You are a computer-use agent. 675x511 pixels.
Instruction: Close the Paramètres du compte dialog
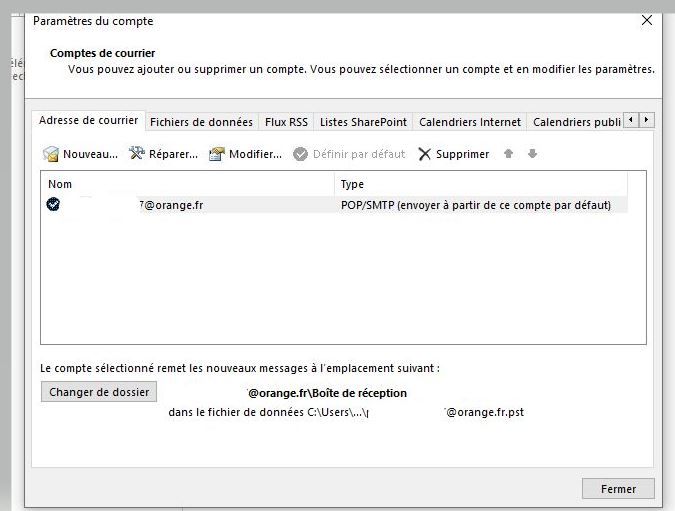[646, 20]
